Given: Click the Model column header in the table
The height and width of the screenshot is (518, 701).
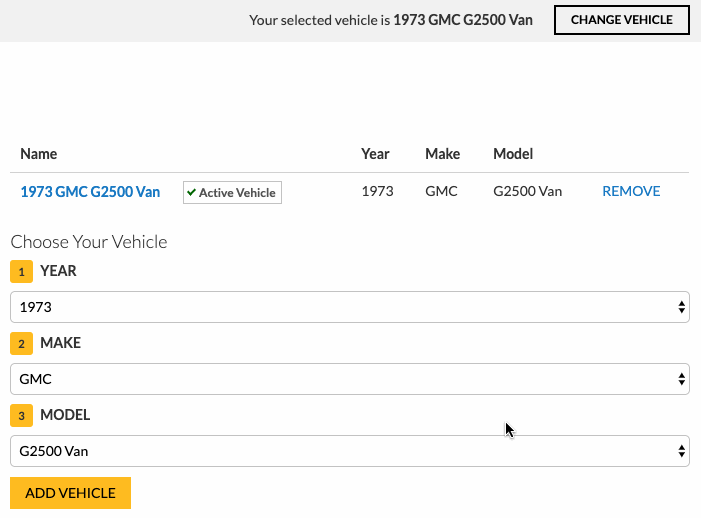Looking at the screenshot, I should 513,154.
